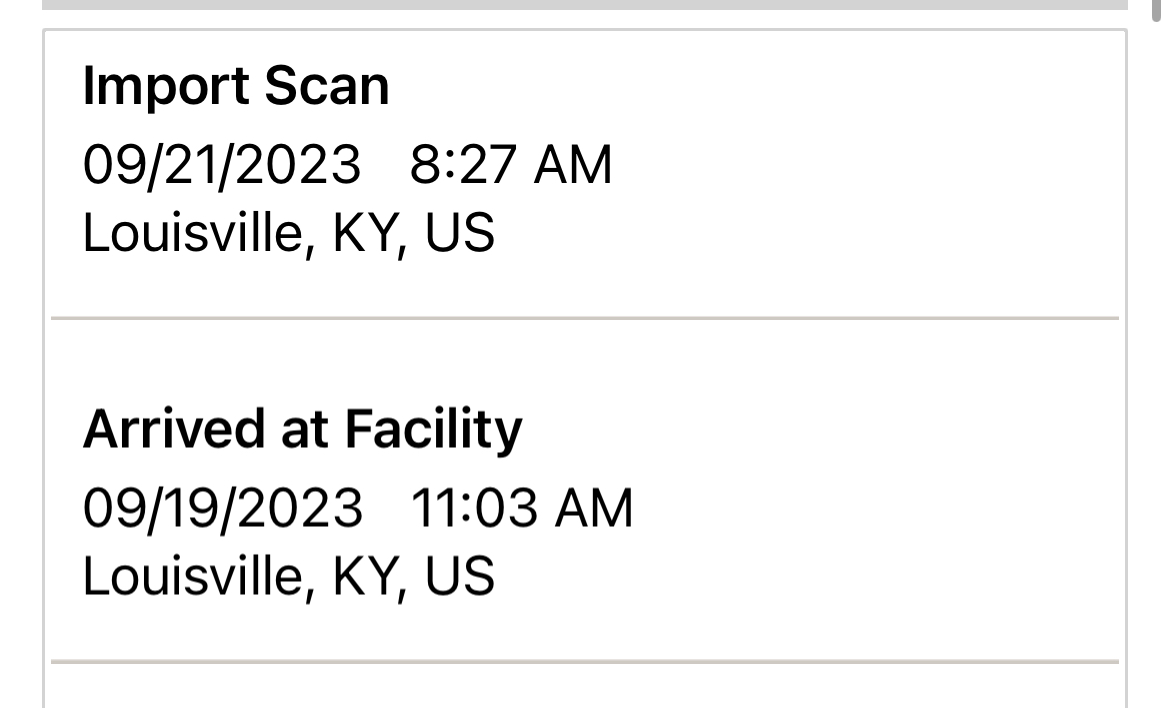Open the Arrived at Facility heading

(302, 430)
